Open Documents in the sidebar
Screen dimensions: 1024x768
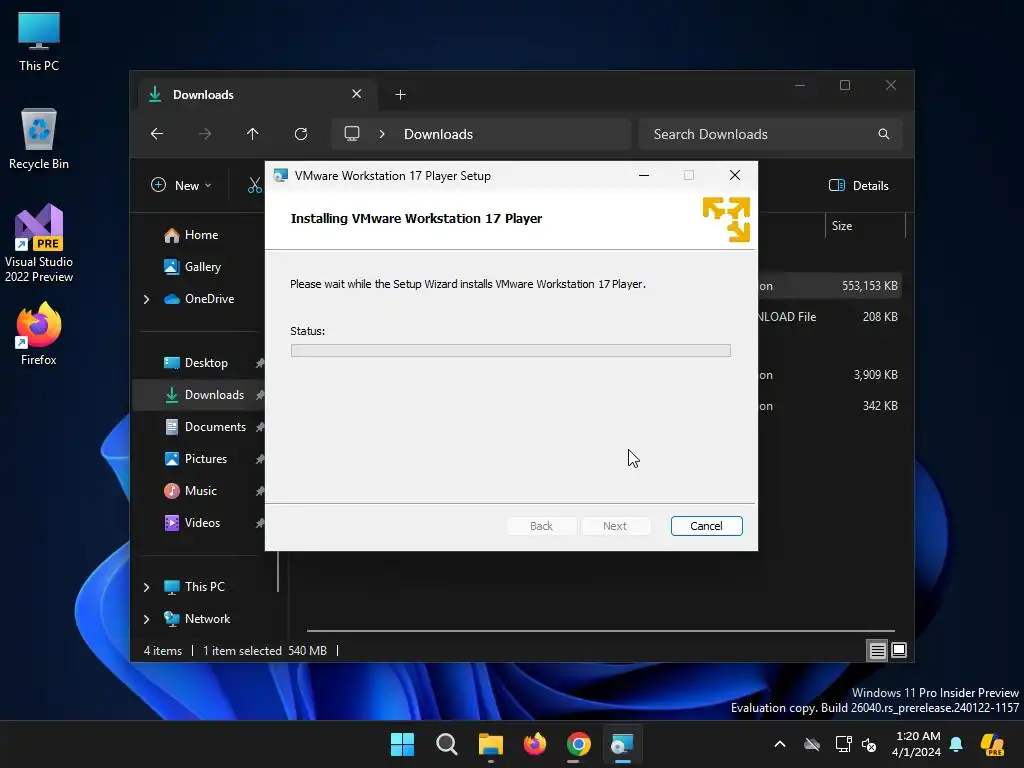[215, 427]
